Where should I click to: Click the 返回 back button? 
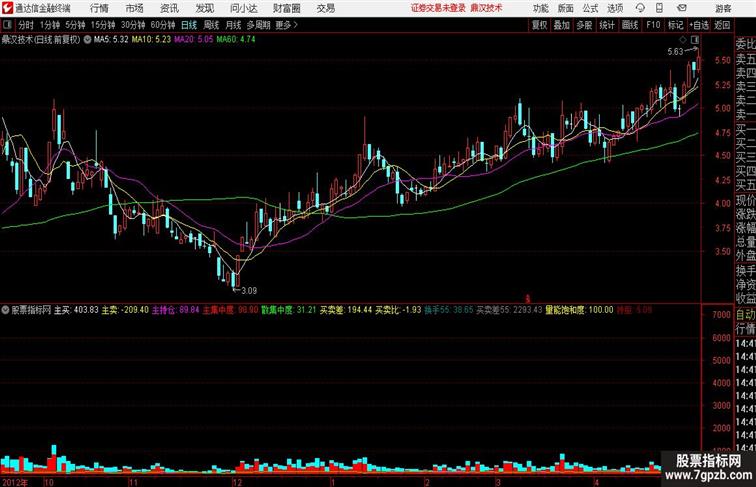click(x=722, y=25)
